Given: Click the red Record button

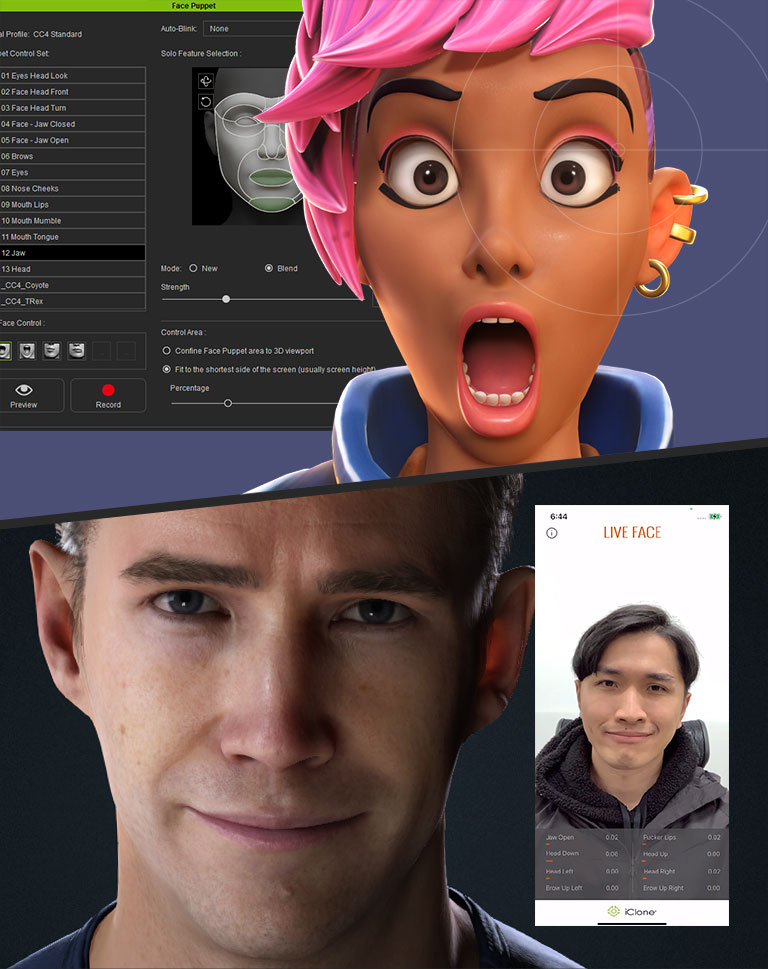Looking at the screenshot, I should [108, 395].
